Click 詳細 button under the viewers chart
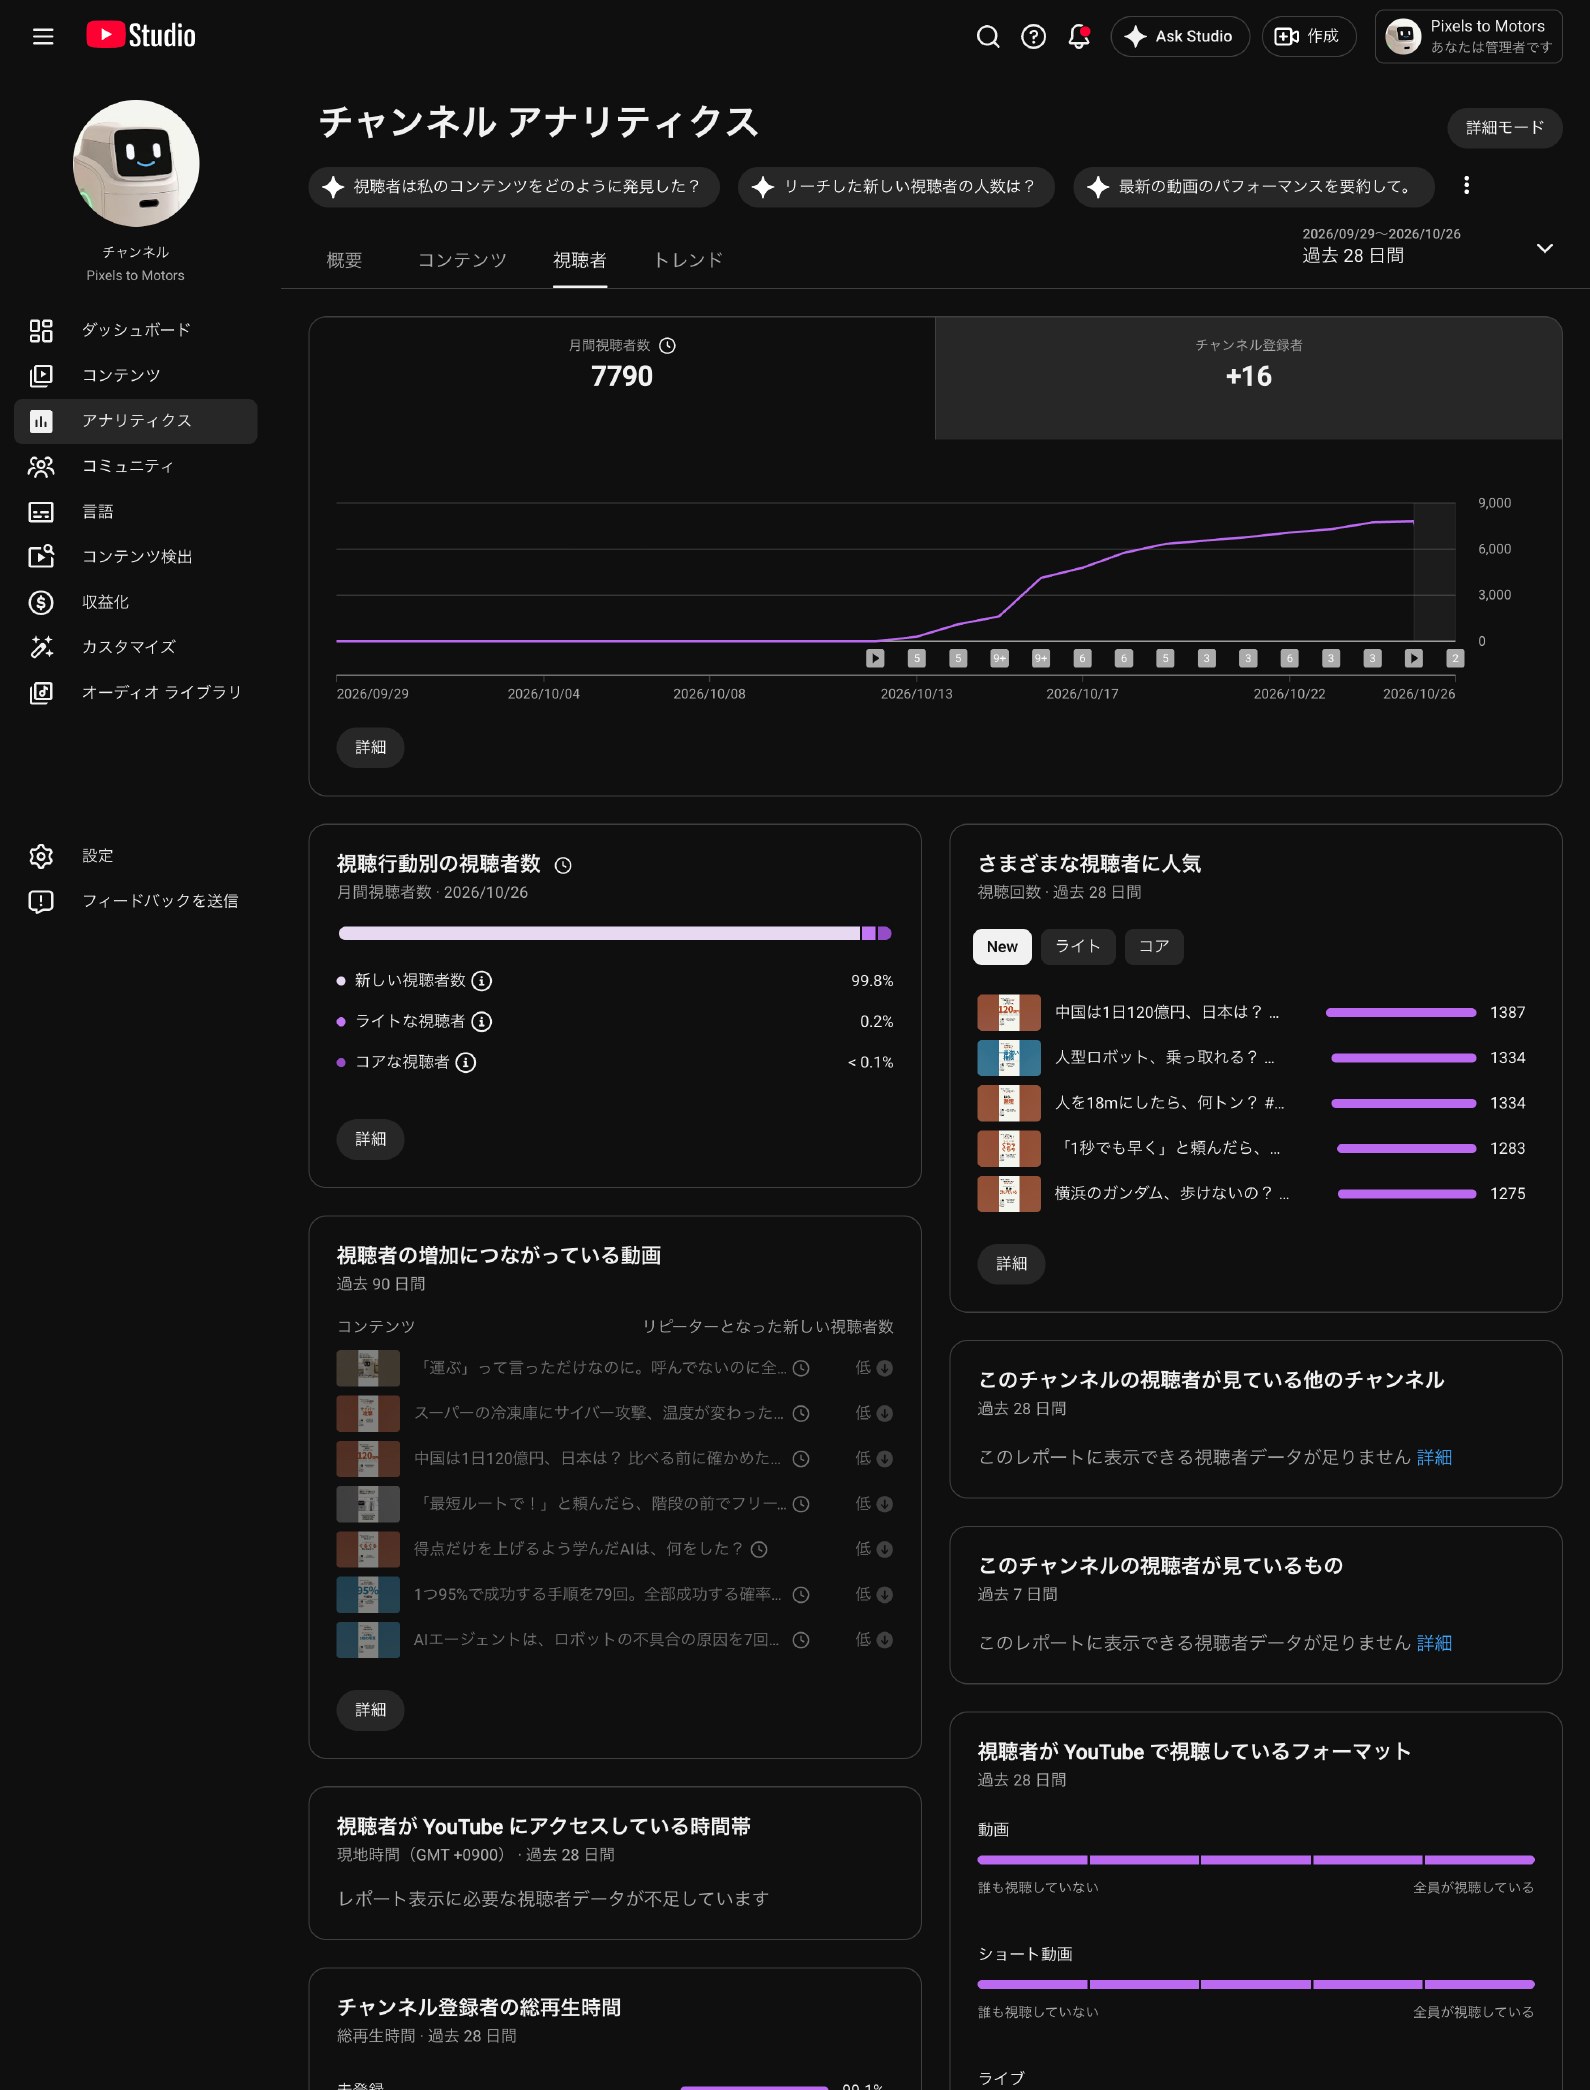 tap(370, 748)
